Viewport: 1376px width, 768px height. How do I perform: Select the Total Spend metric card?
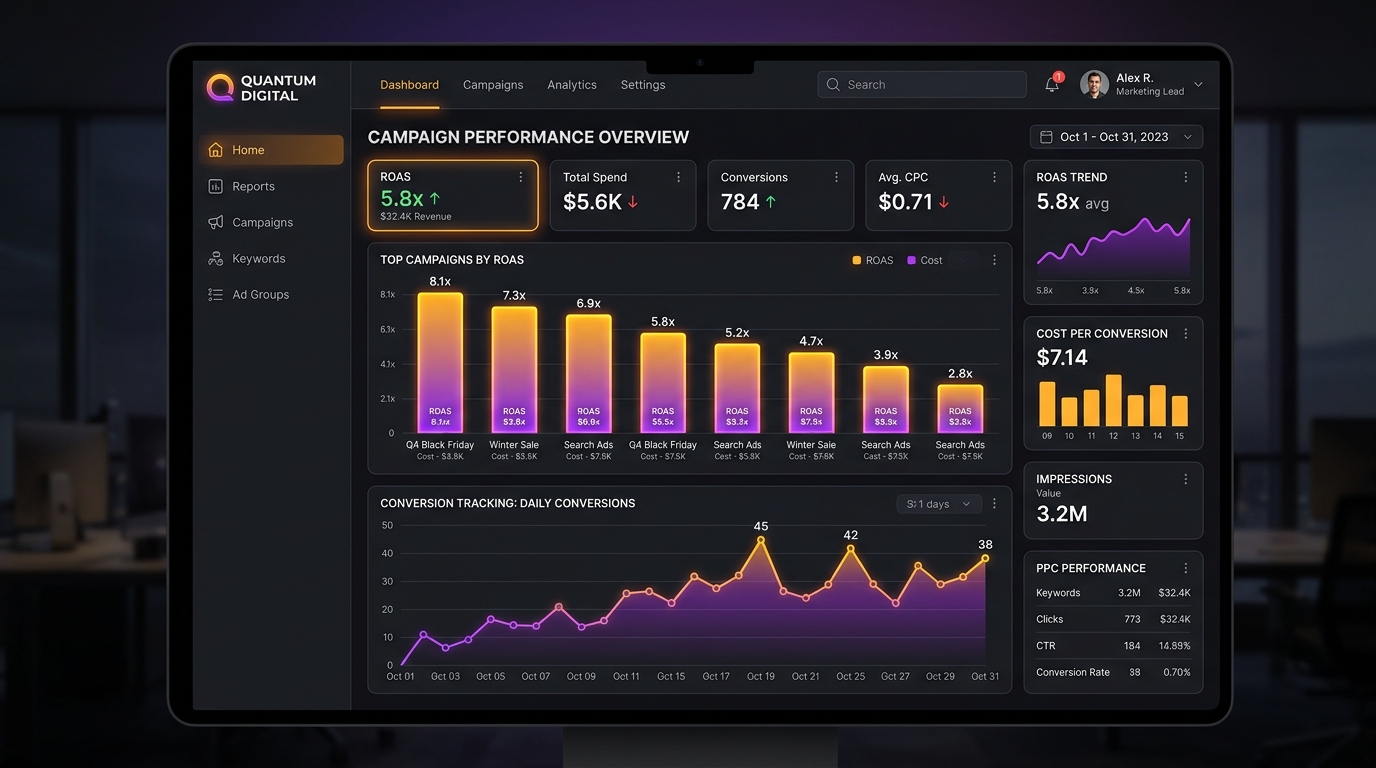click(x=623, y=196)
